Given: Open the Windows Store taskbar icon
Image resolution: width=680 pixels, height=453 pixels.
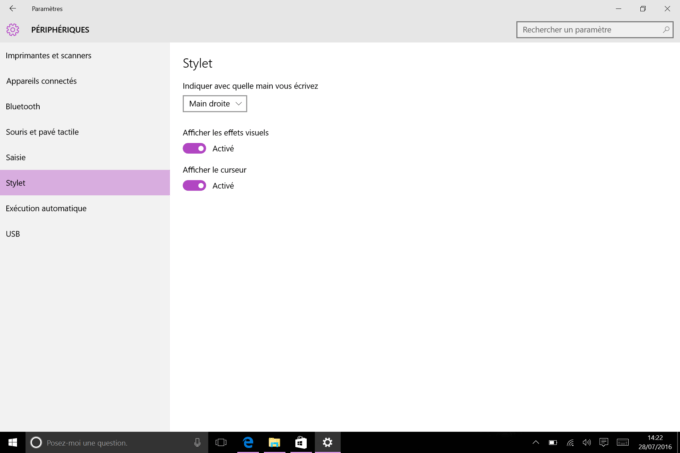Looking at the screenshot, I should tap(301, 443).
